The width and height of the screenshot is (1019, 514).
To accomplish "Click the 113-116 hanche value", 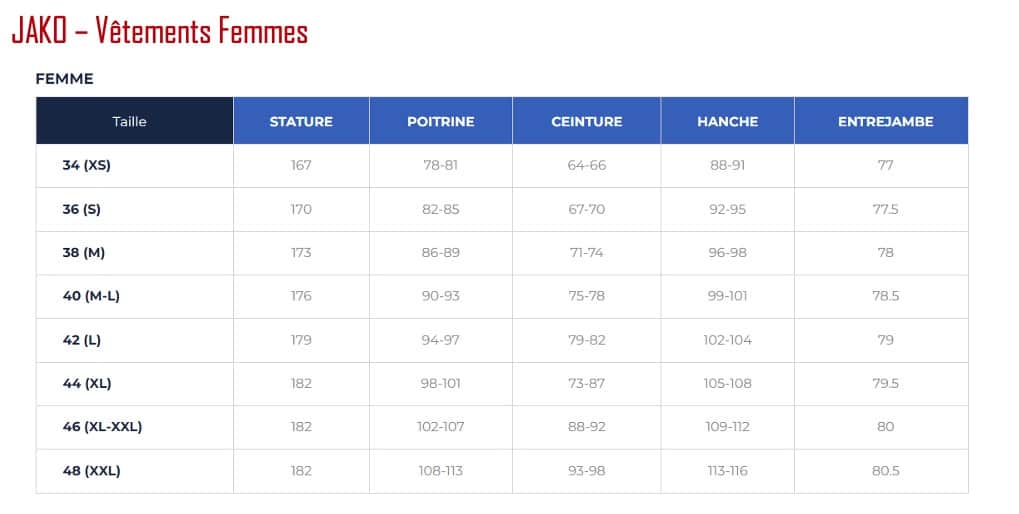I will point(728,470).
